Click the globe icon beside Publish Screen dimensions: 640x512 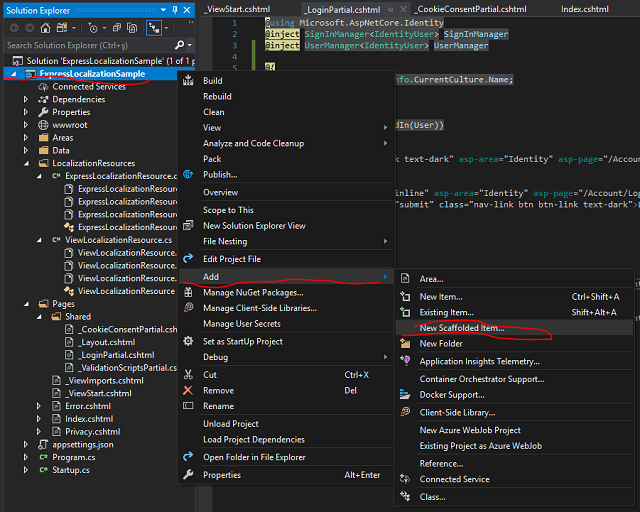pos(188,174)
